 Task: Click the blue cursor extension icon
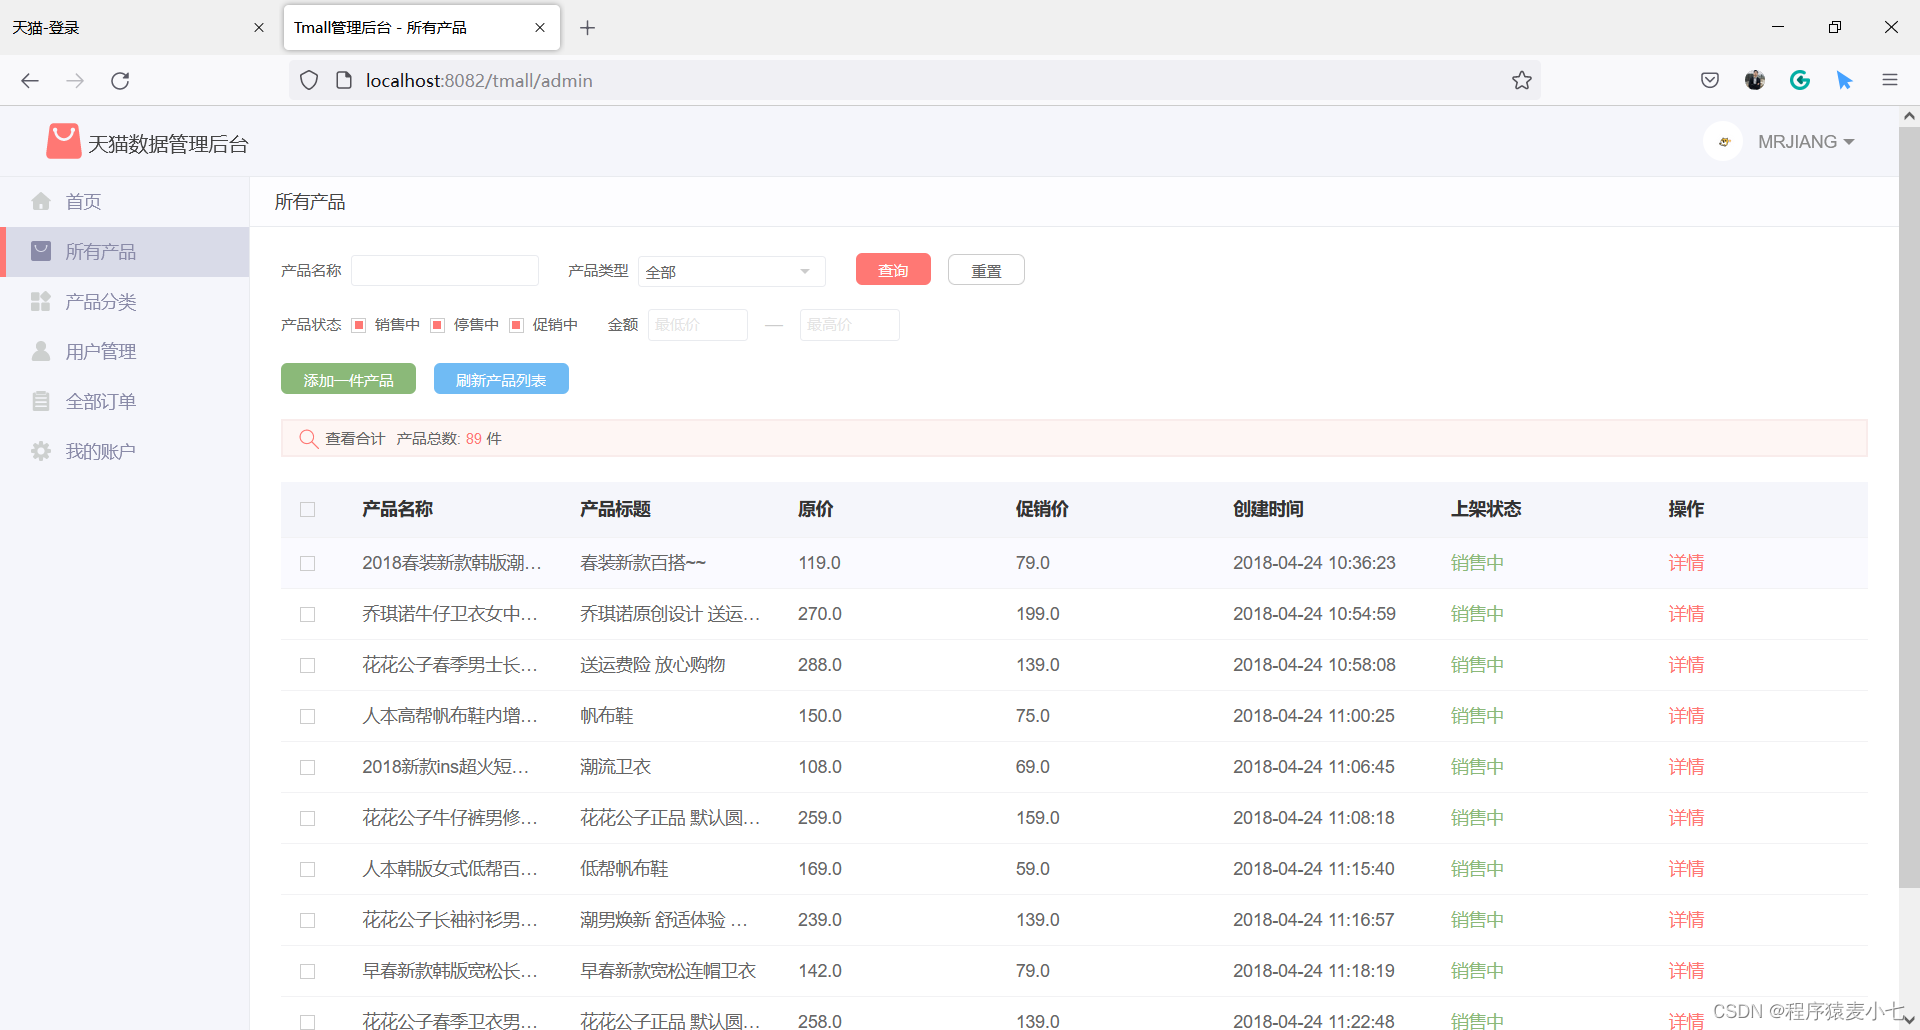pos(1845,80)
